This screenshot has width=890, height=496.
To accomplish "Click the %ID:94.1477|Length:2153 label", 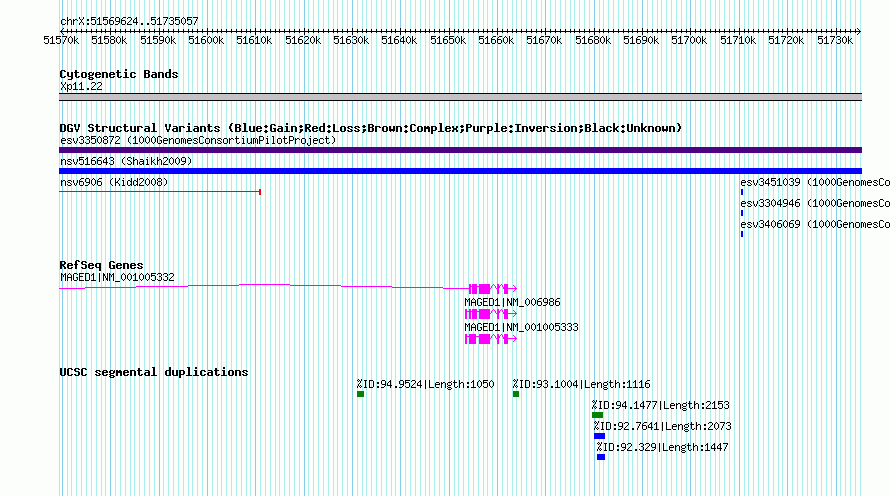I will (x=661, y=406).
